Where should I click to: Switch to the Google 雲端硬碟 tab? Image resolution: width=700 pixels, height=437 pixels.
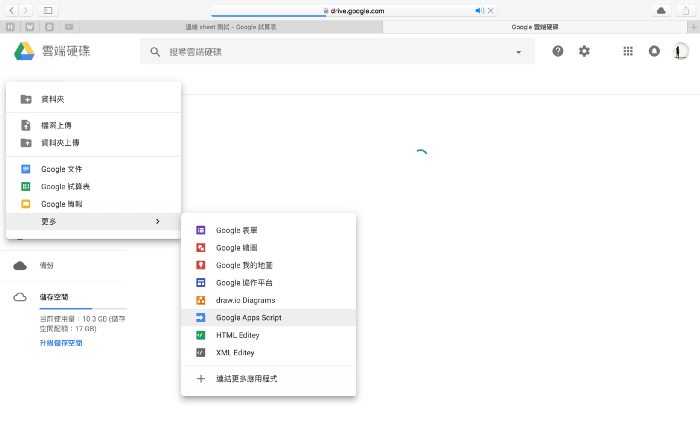(534, 27)
